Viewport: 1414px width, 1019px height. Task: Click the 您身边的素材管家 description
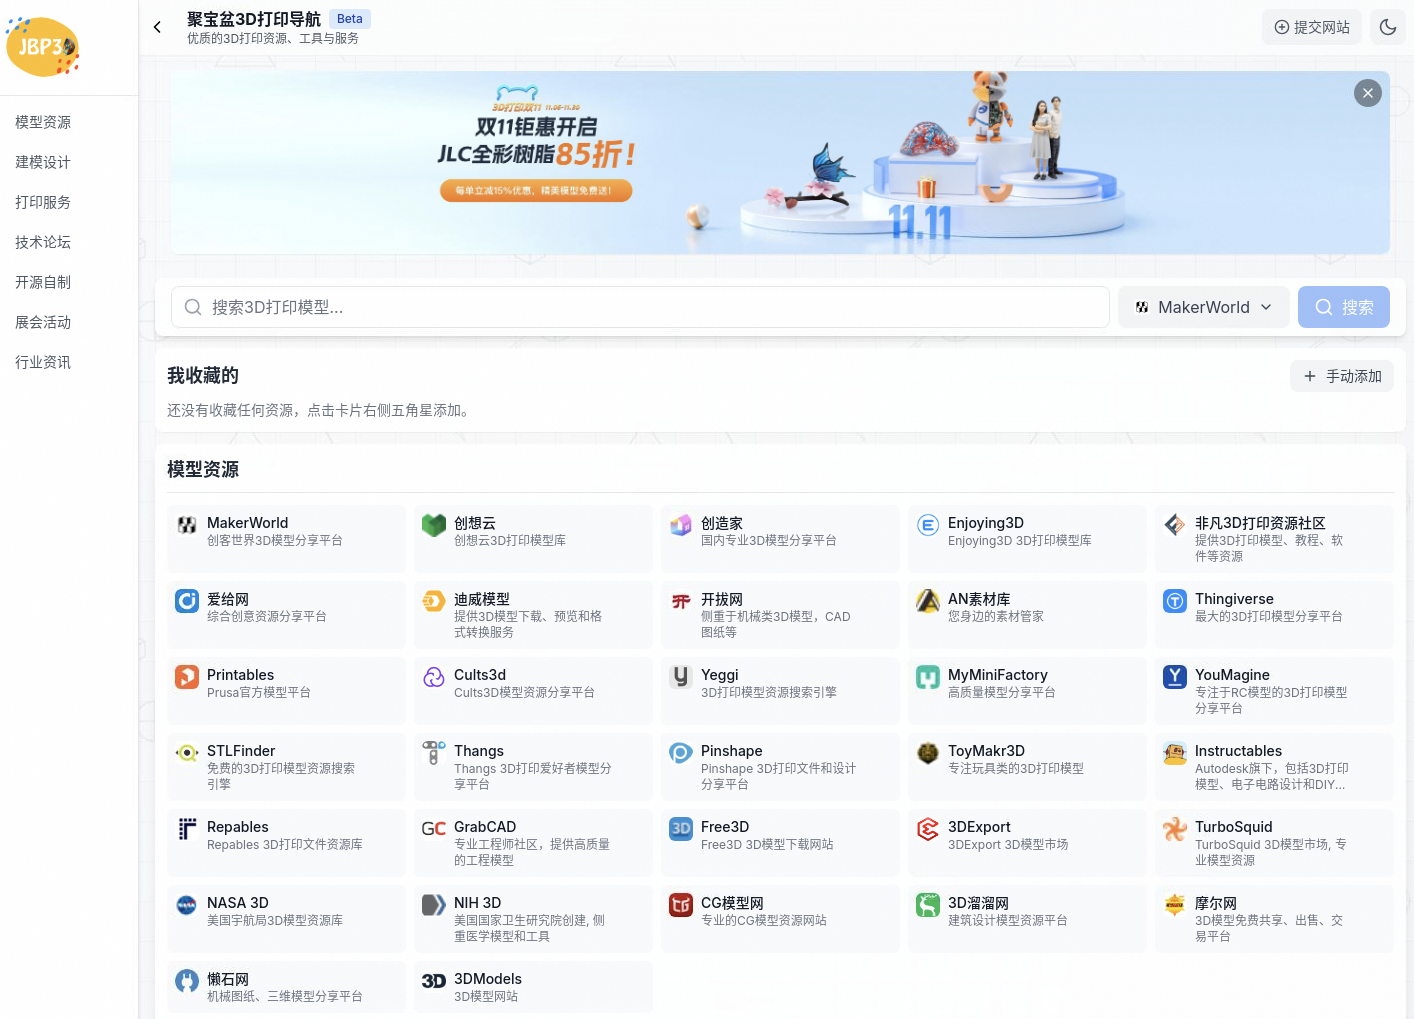click(x=996, y=616)
